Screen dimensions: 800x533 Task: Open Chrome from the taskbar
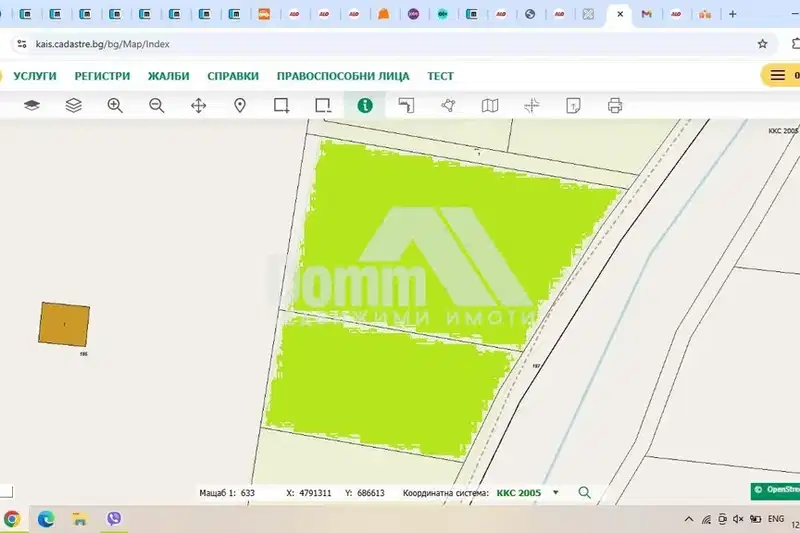point(12,519)
